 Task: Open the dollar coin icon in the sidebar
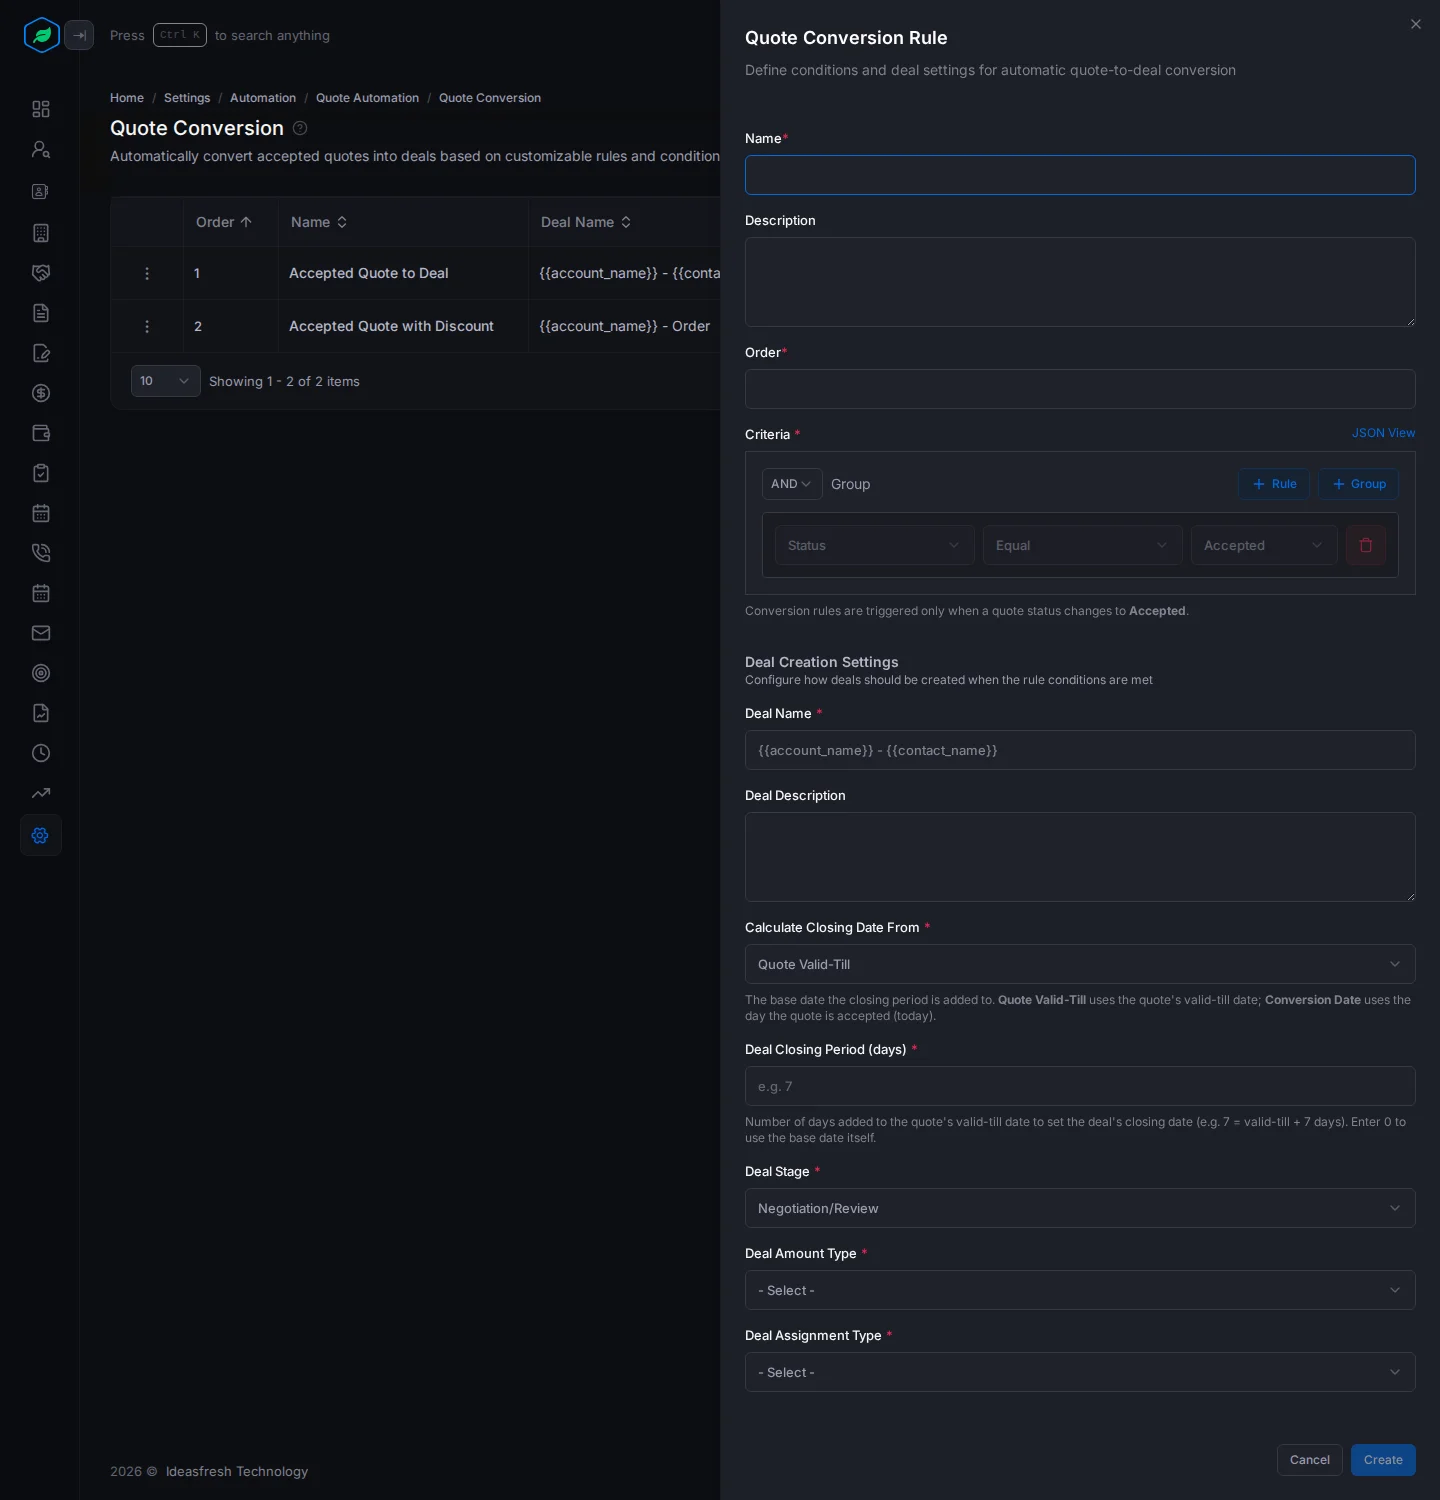click(41, 393)
